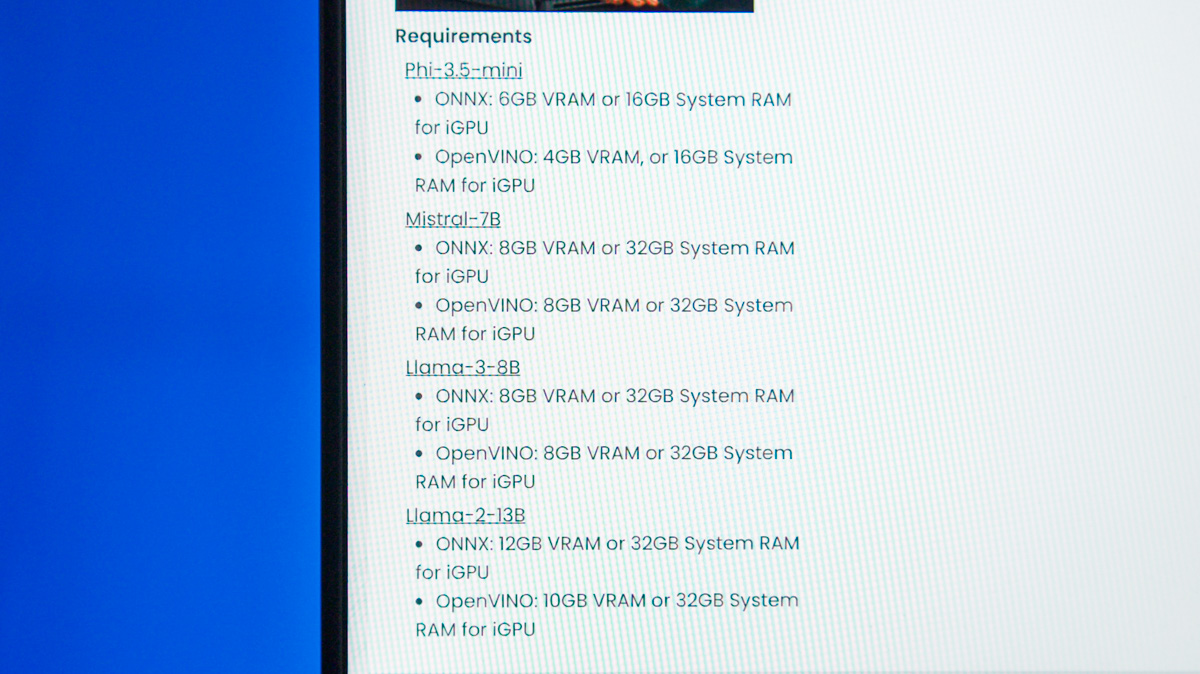
Task: Select text 'ONNX: 6GB VRAM or 16GB System RAM'
Action: (613, 100)
